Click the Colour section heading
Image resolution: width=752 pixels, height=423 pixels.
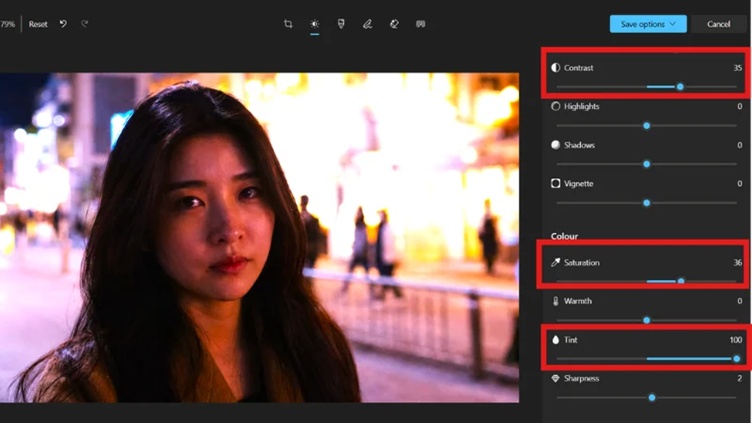tap(564, 236)
